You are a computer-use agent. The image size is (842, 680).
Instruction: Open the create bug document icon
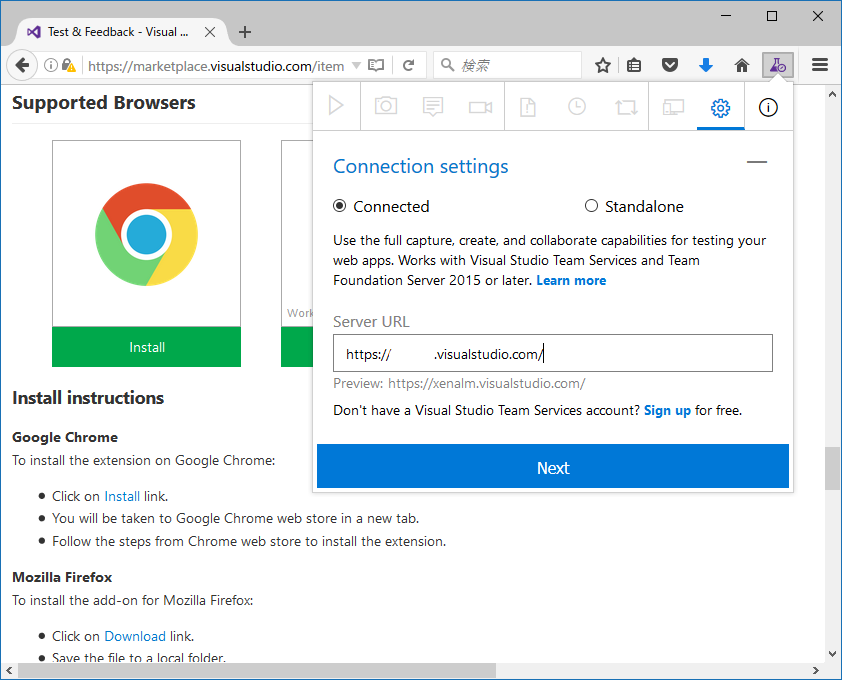(528, 106)
